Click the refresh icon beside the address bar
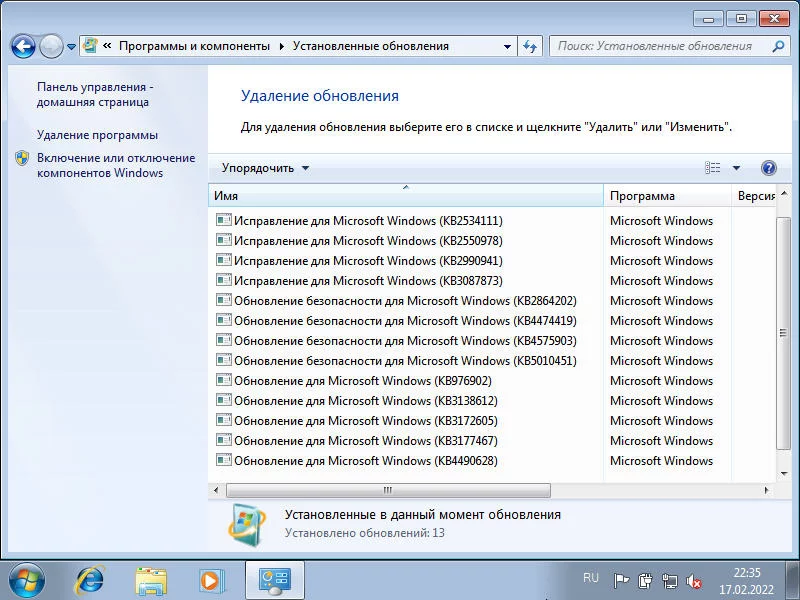The width and height of the screenshot is (800, 600). (x=530, y=46)
